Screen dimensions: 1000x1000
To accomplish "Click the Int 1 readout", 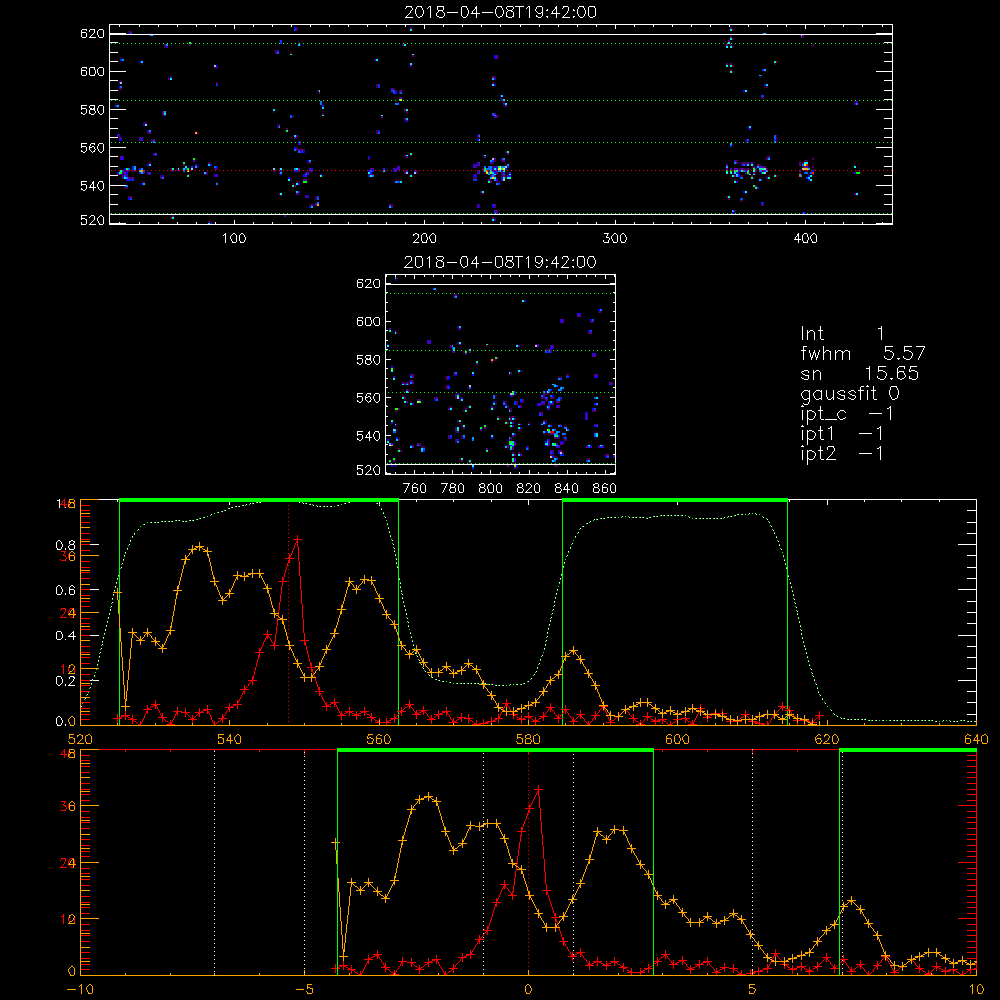I will pos(842,333).
